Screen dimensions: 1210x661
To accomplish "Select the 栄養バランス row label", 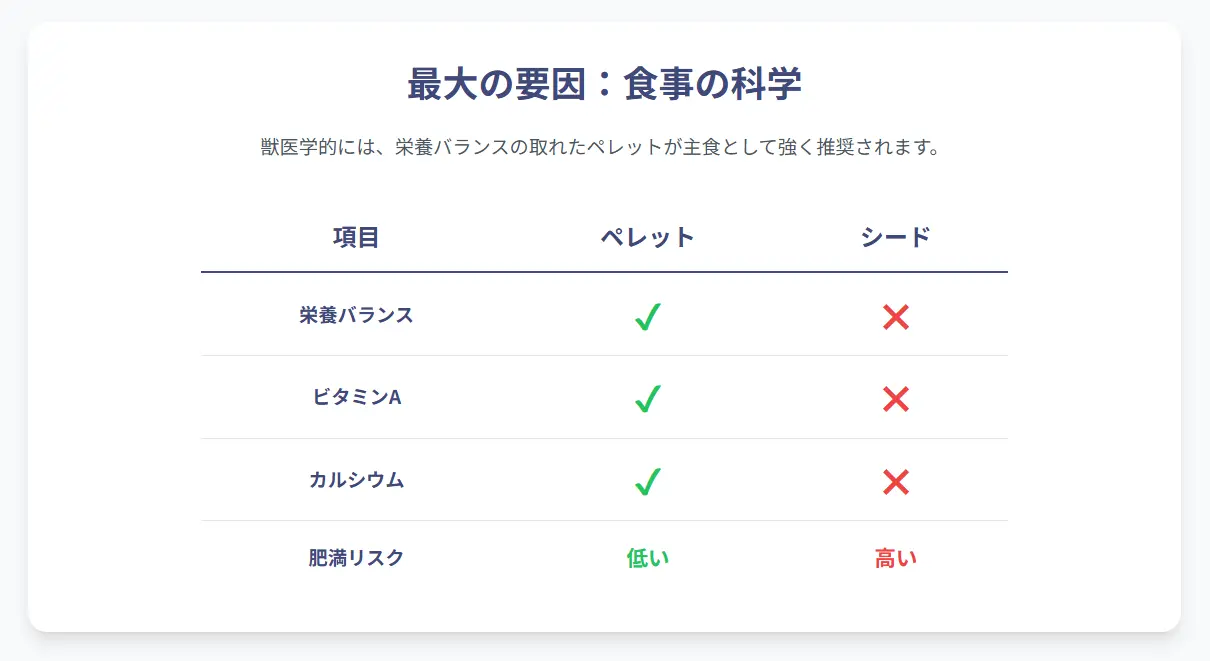I will 356,315.
